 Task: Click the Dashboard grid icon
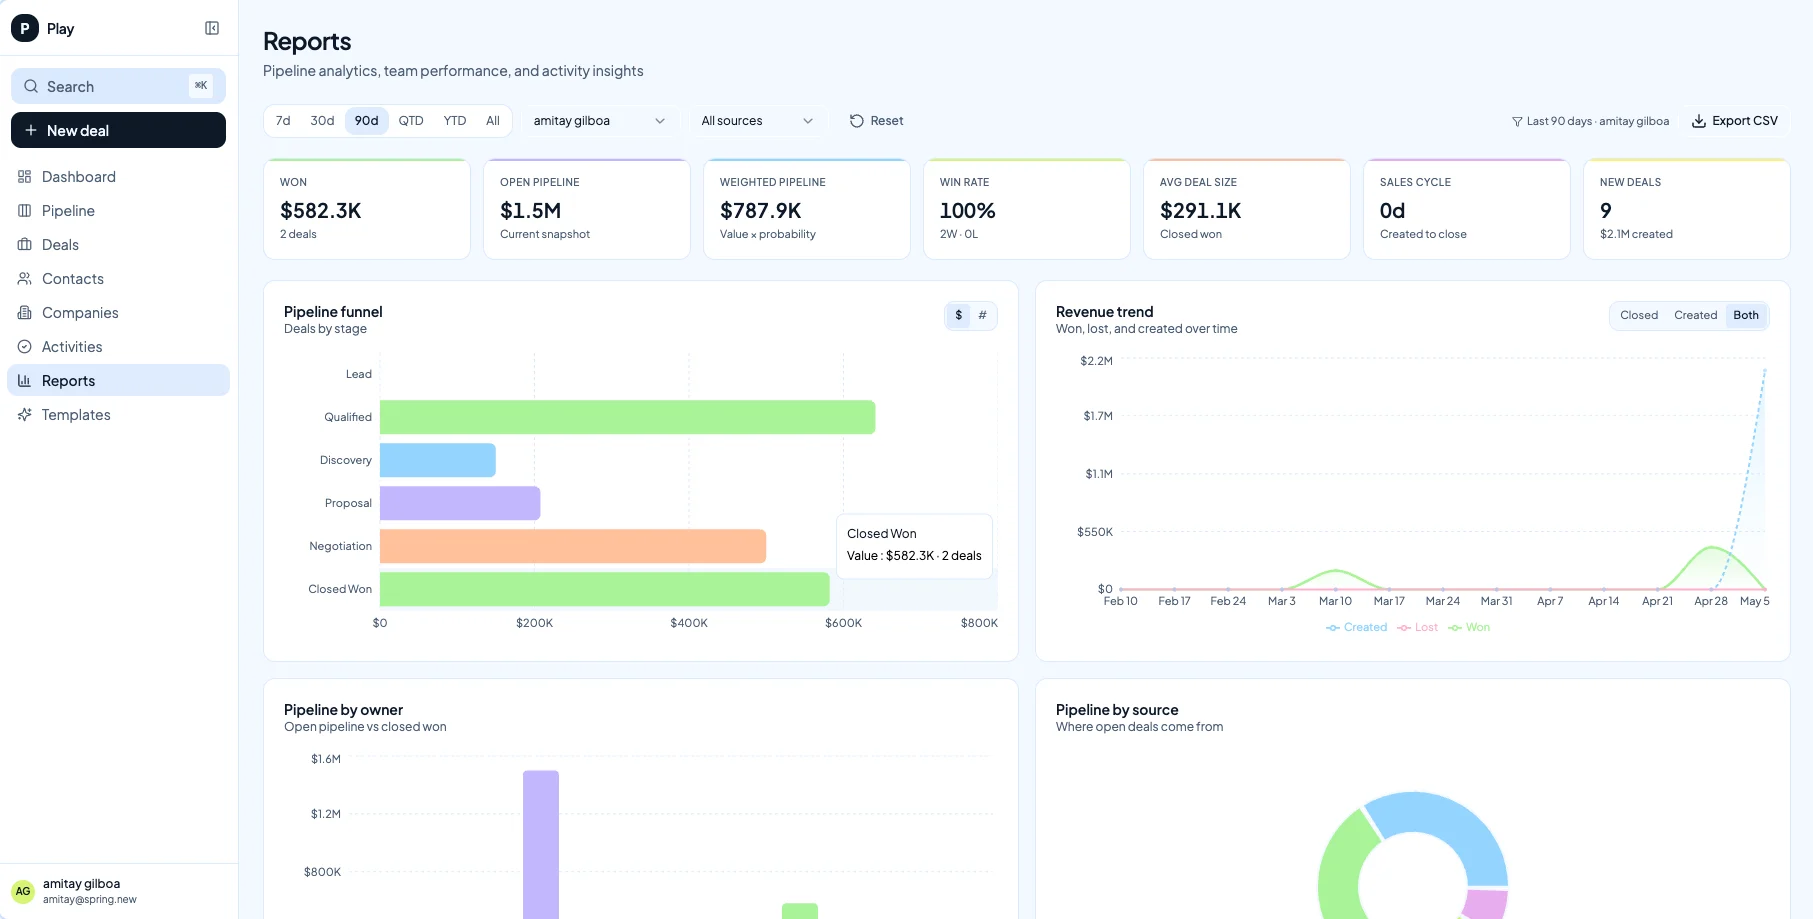pos(25,177)
